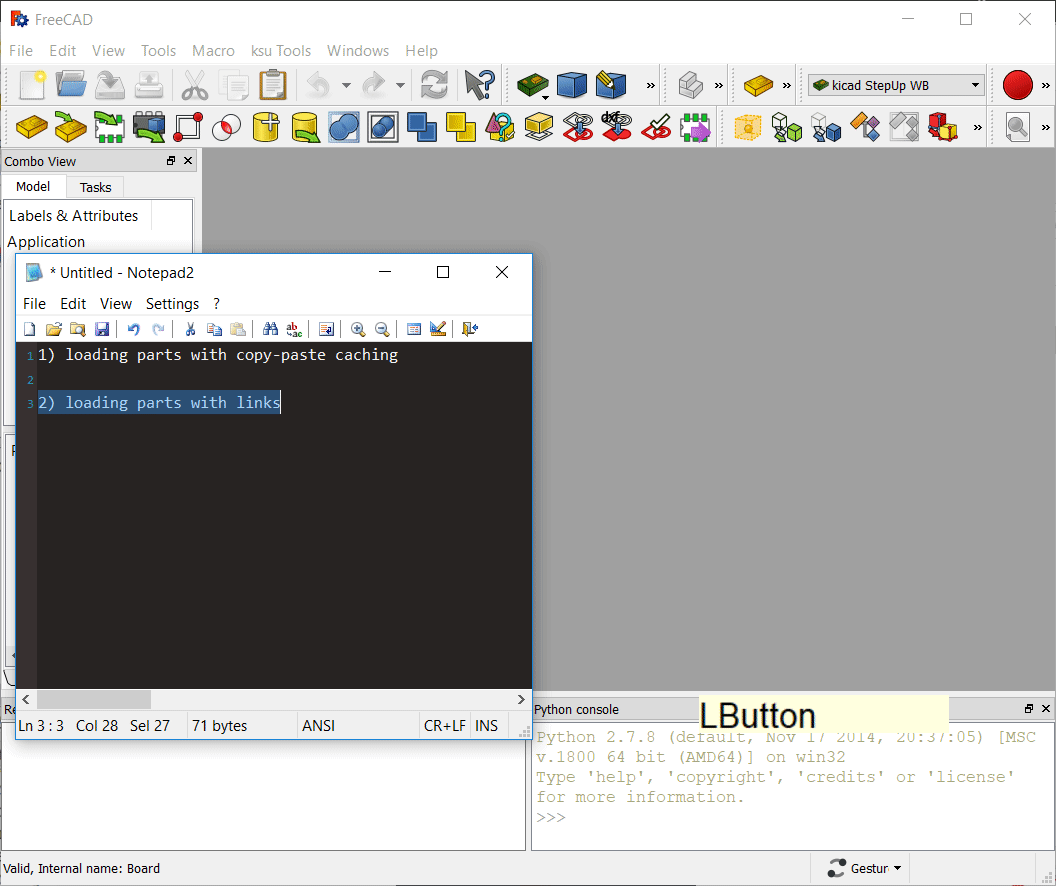Click Copy icon in Notepad2 toolbar
The image size is (1056, 886).
tap(214, 329)
